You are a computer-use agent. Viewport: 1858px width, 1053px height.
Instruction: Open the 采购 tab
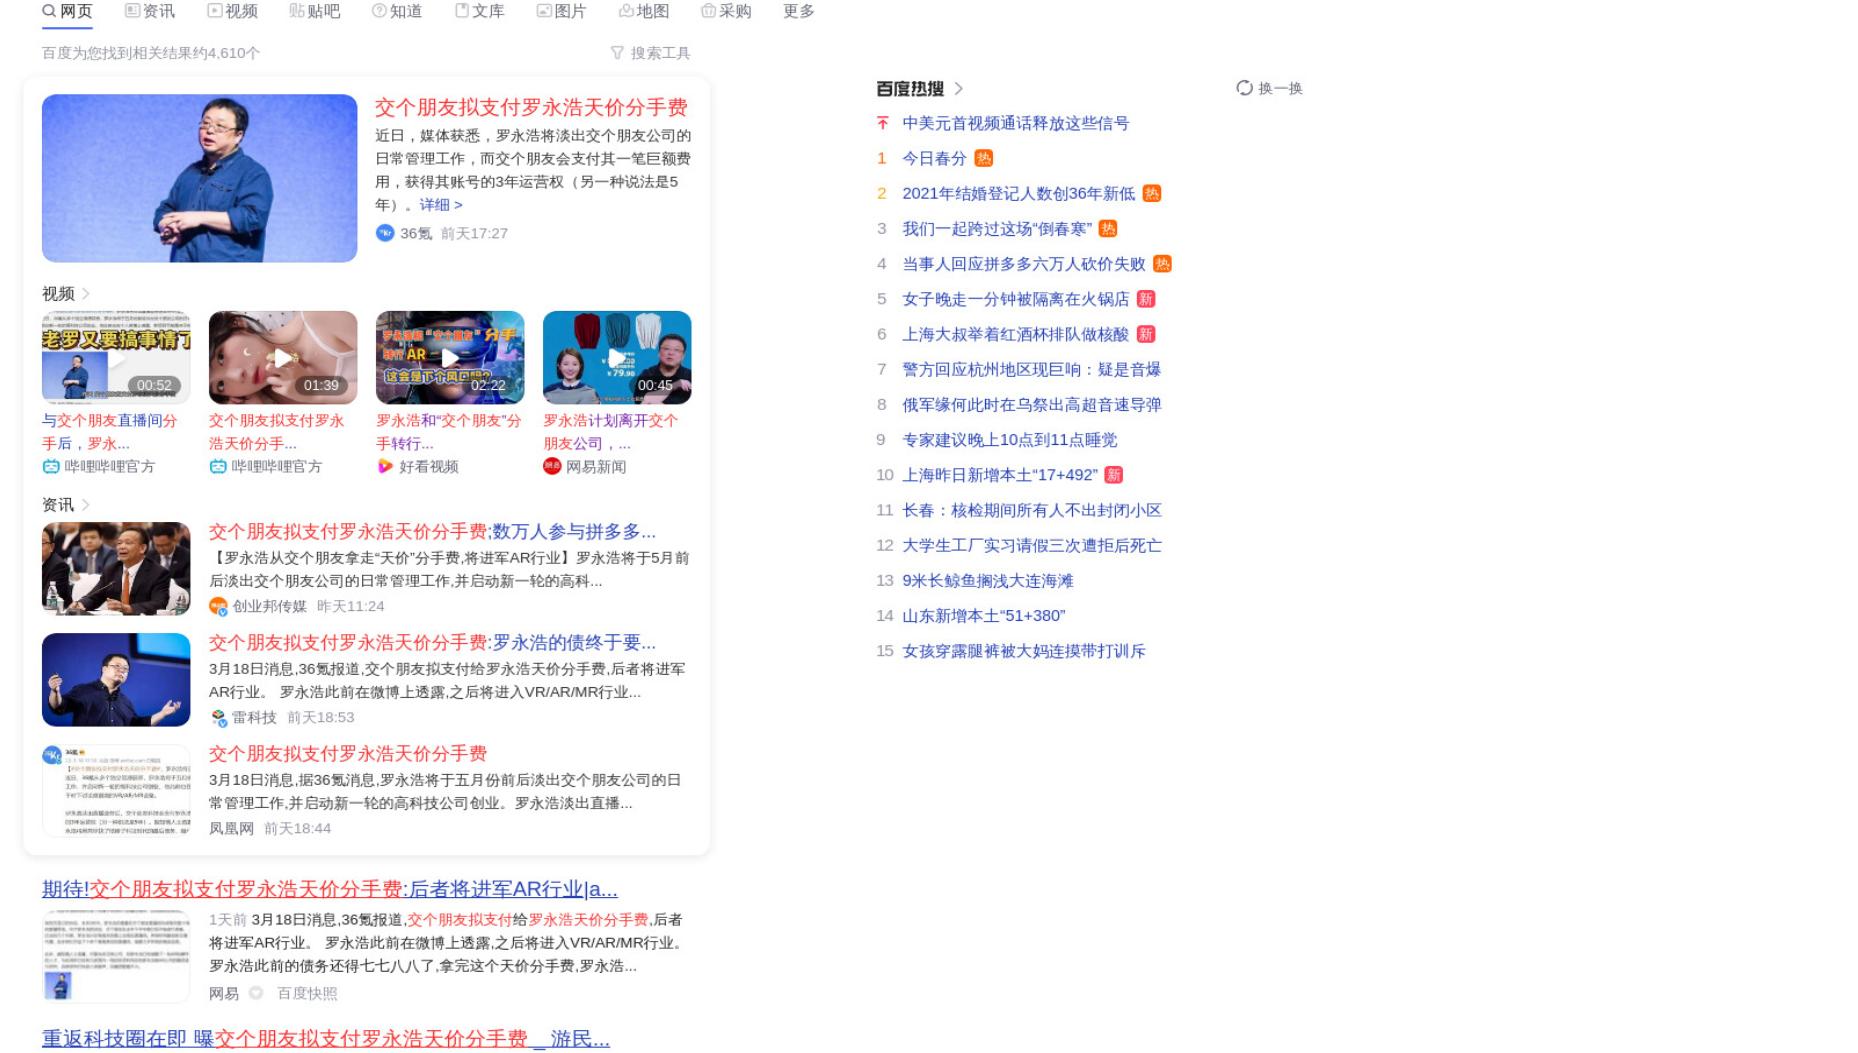(726, 11)
